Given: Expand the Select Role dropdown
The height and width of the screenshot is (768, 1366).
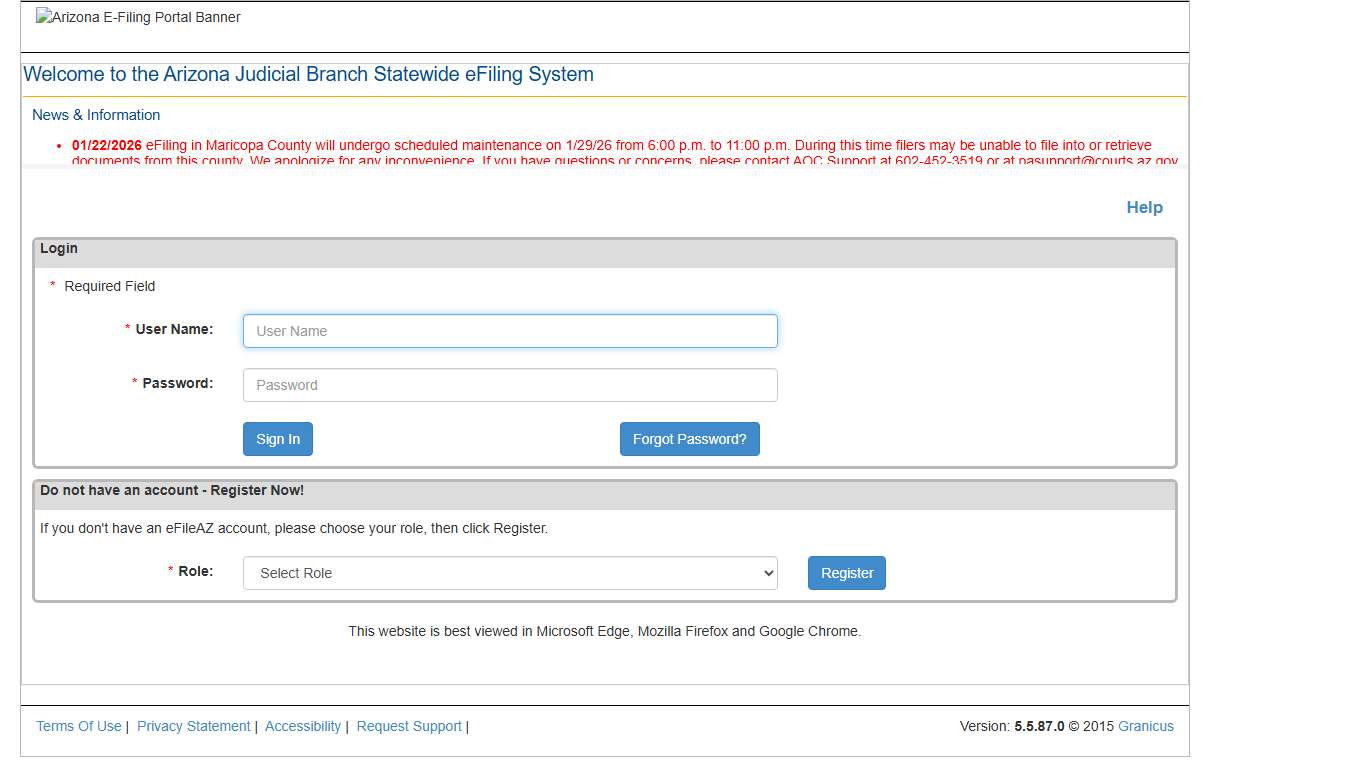Looking at the screenshot, I should pos(510,573).
